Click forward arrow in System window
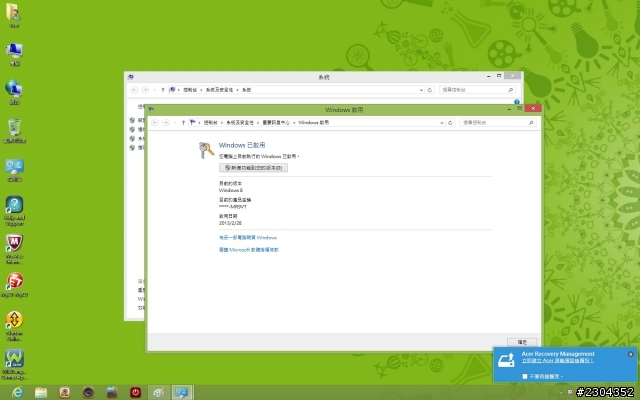 click(x=145, y=90)
